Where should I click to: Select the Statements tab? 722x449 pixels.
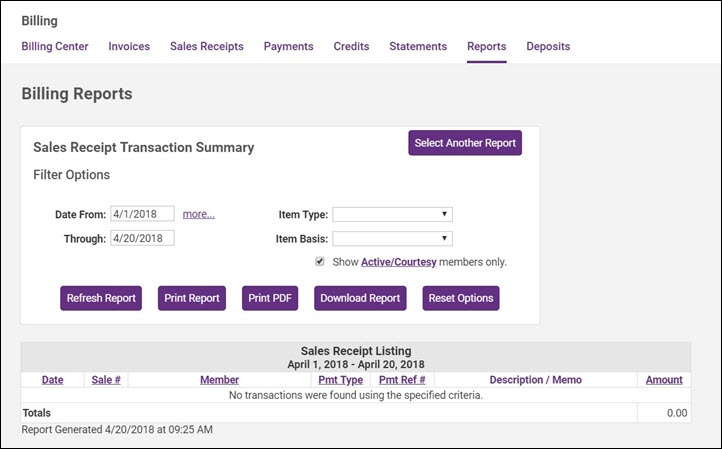pyautogui.click(x=418, y=46)
